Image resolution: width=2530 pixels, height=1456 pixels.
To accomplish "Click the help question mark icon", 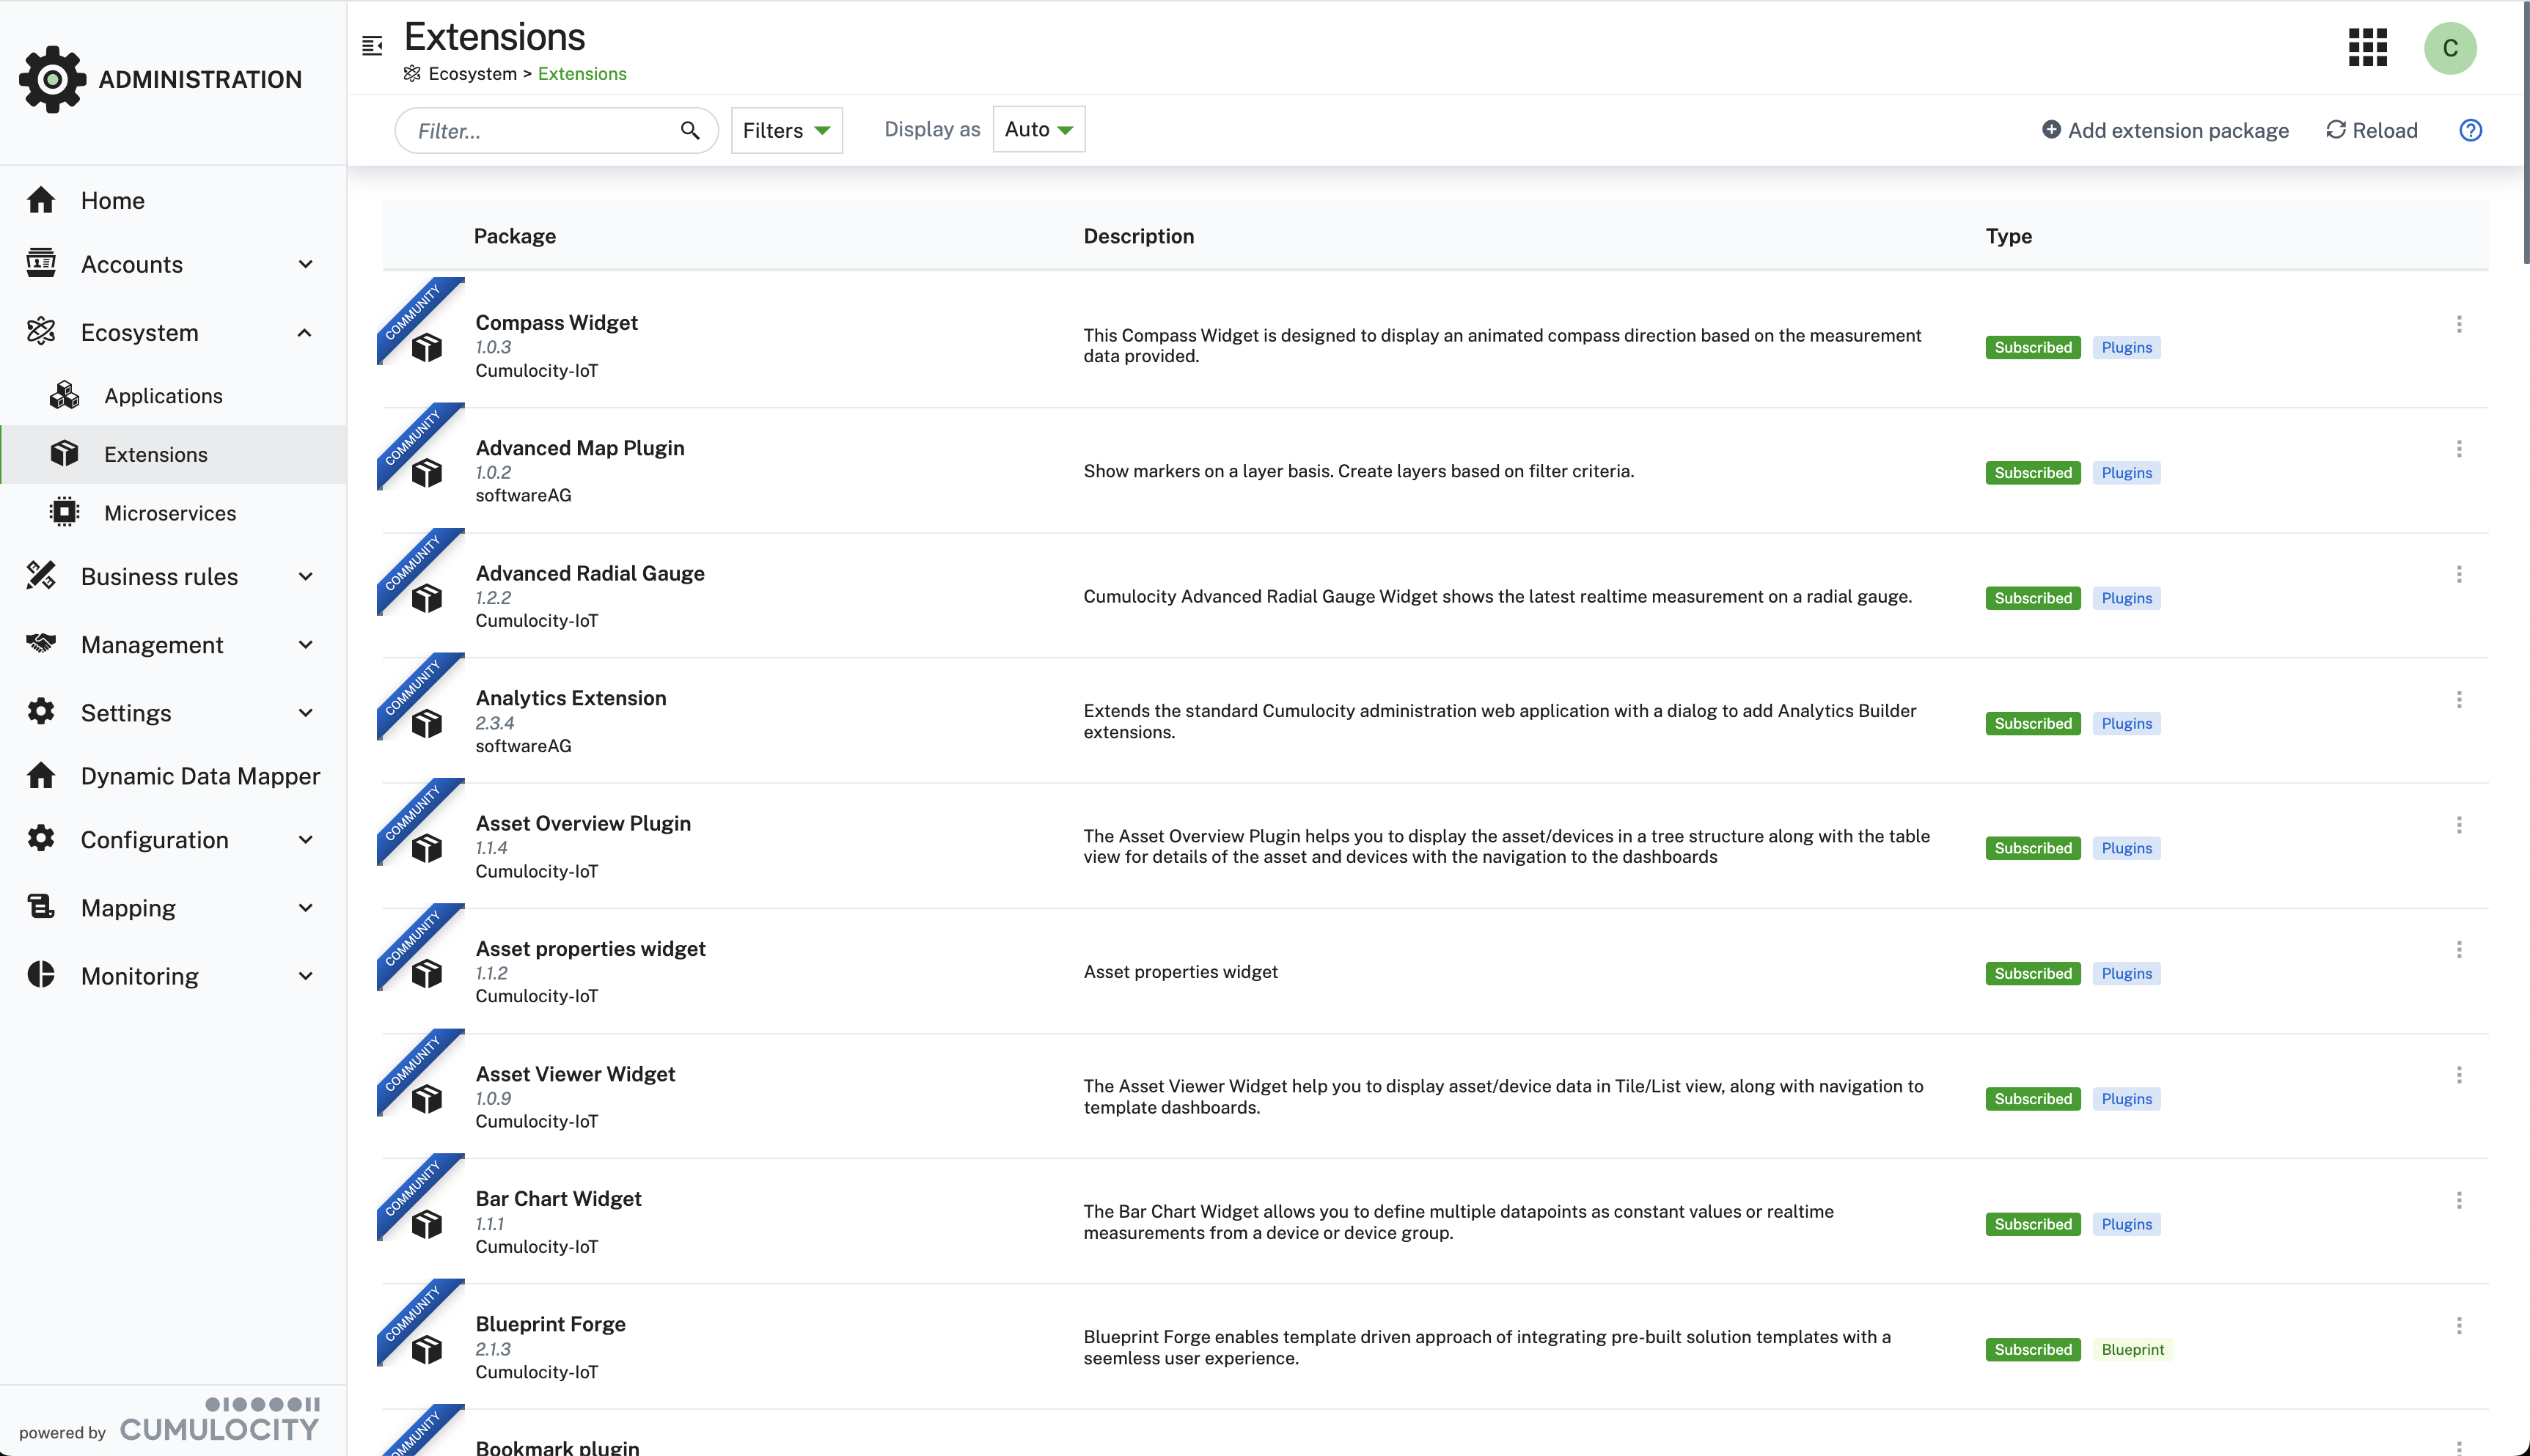I will (2470, 130).
